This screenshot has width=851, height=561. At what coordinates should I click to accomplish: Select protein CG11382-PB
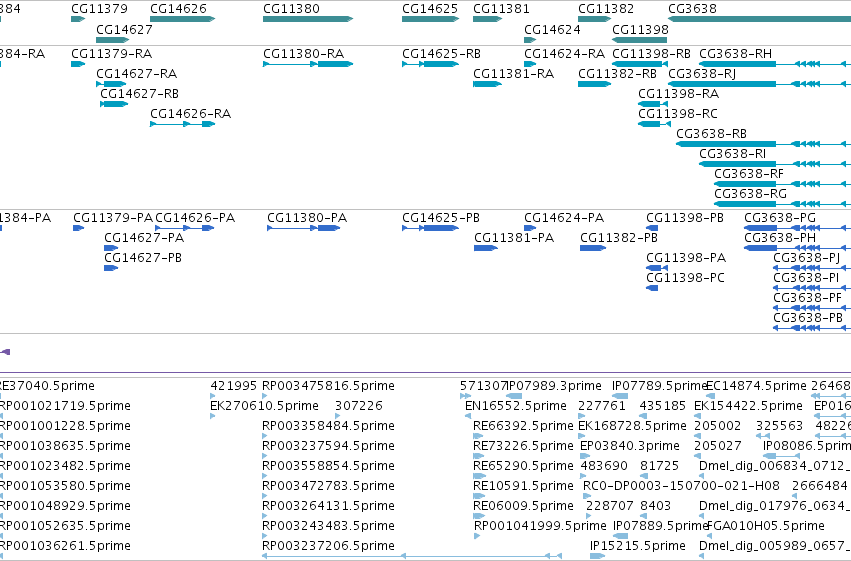(593, 248)
